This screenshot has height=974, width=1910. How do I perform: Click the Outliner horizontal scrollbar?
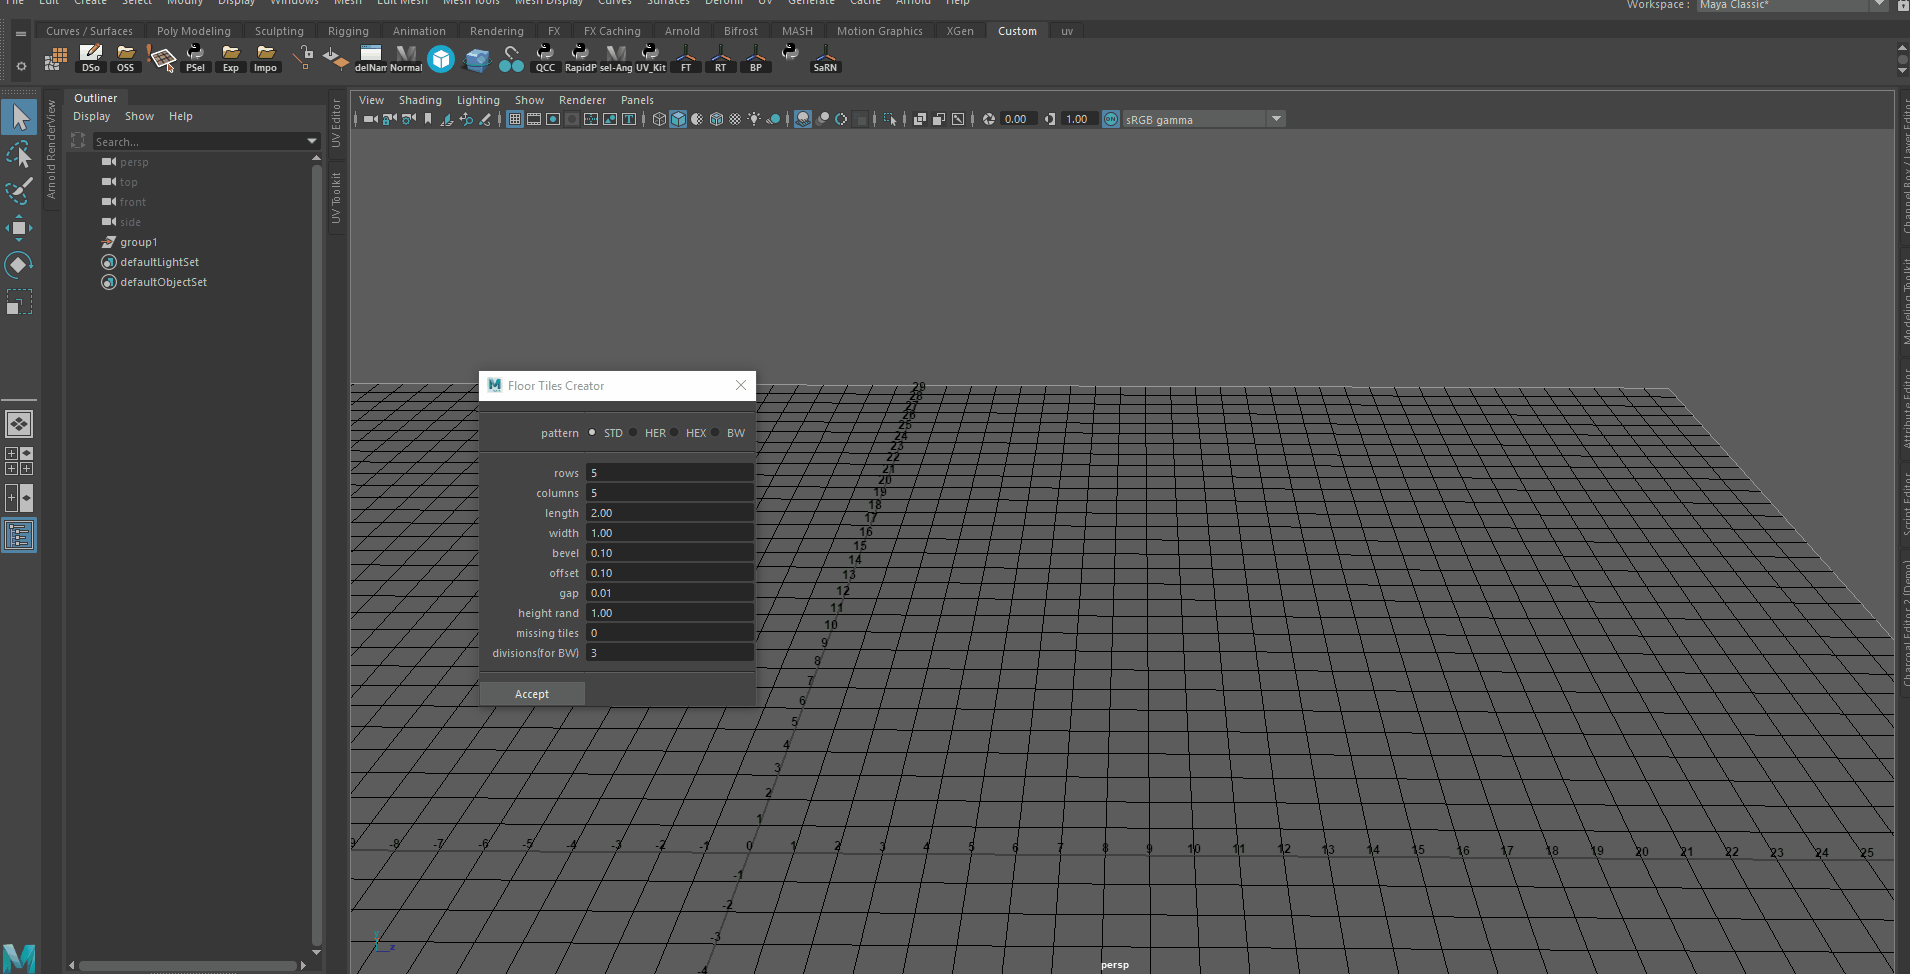188,965
